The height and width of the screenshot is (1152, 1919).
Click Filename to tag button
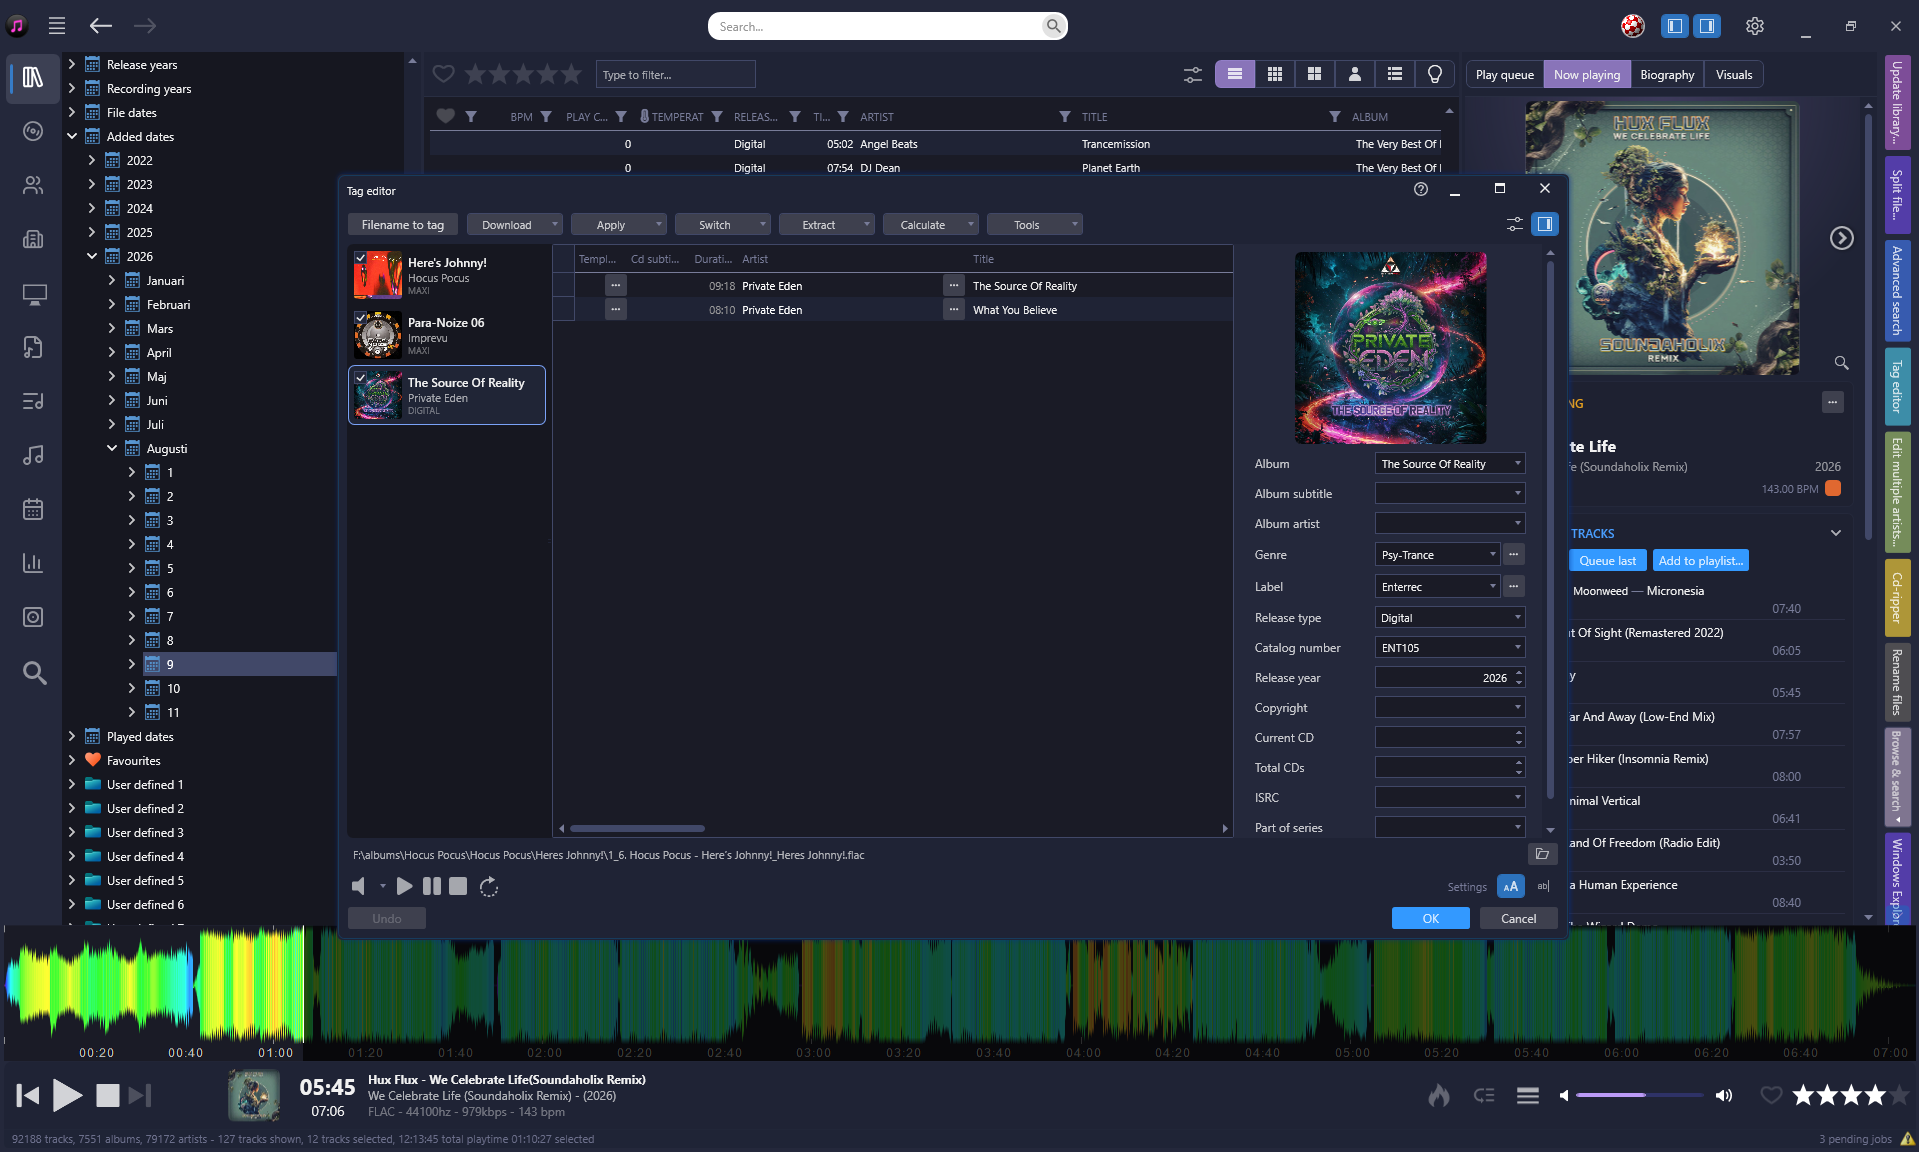coord(402,224)
